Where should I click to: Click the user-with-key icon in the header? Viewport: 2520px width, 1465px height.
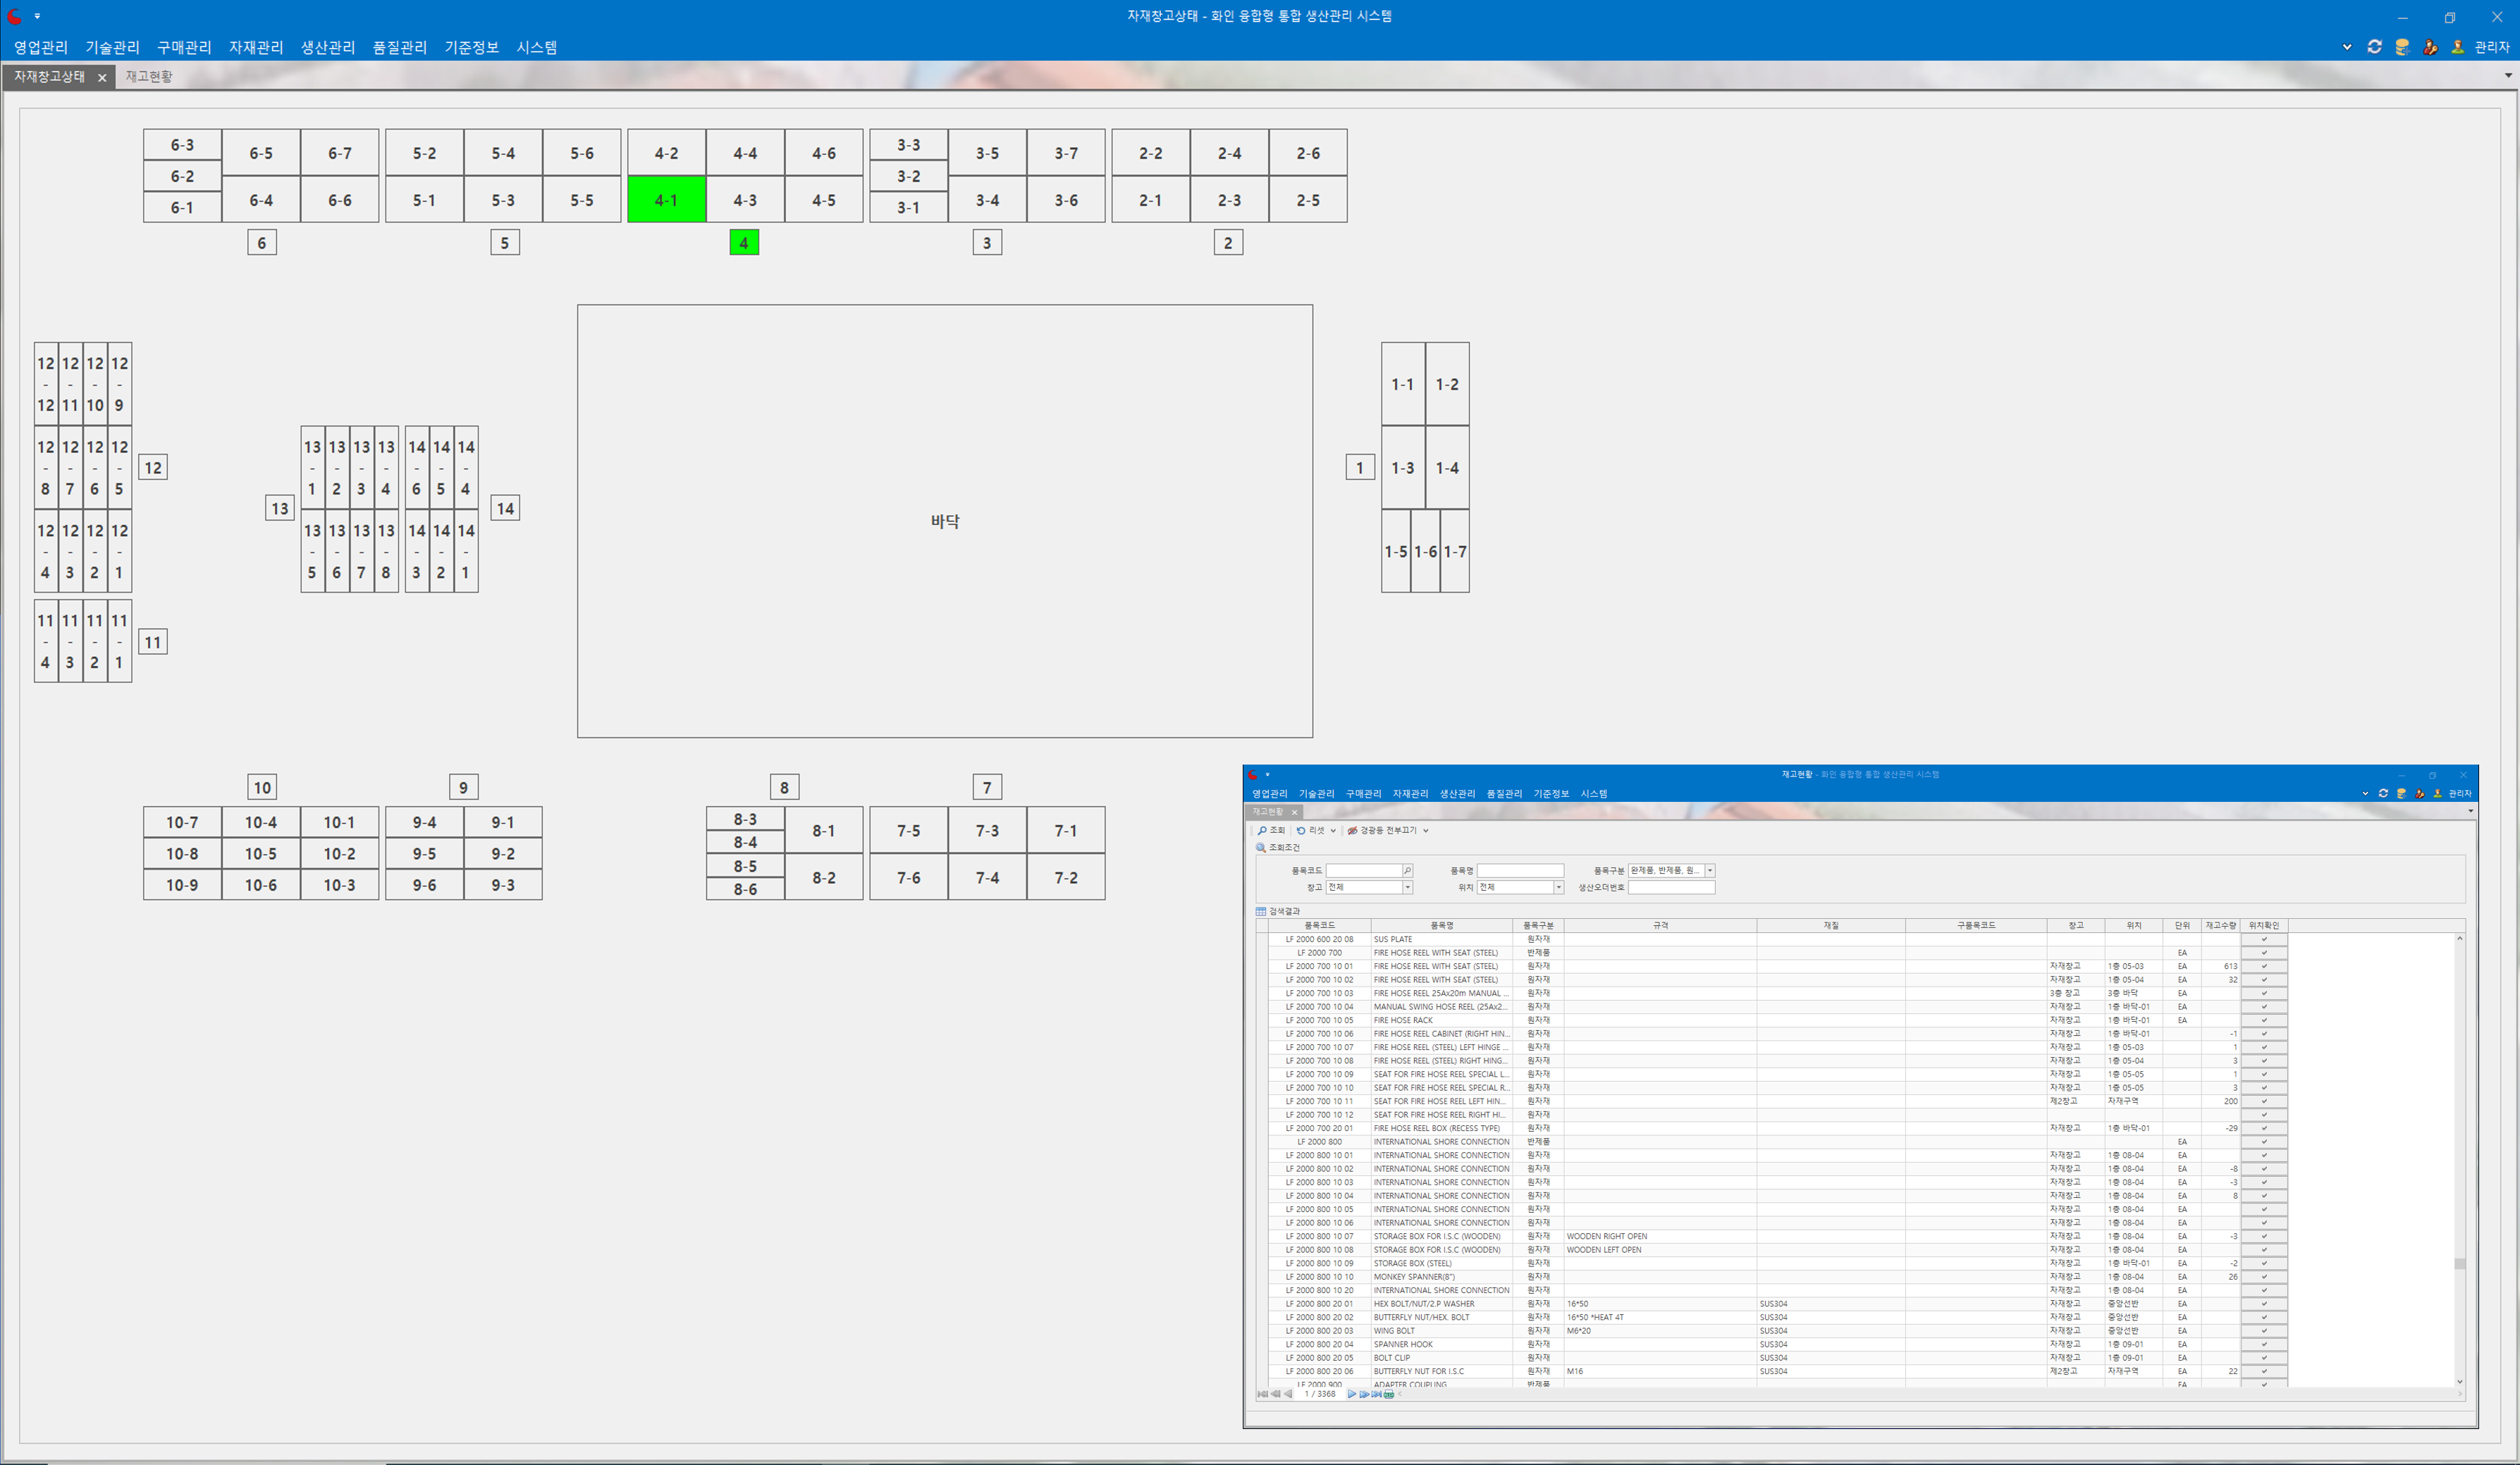[x=2430, y=47]
